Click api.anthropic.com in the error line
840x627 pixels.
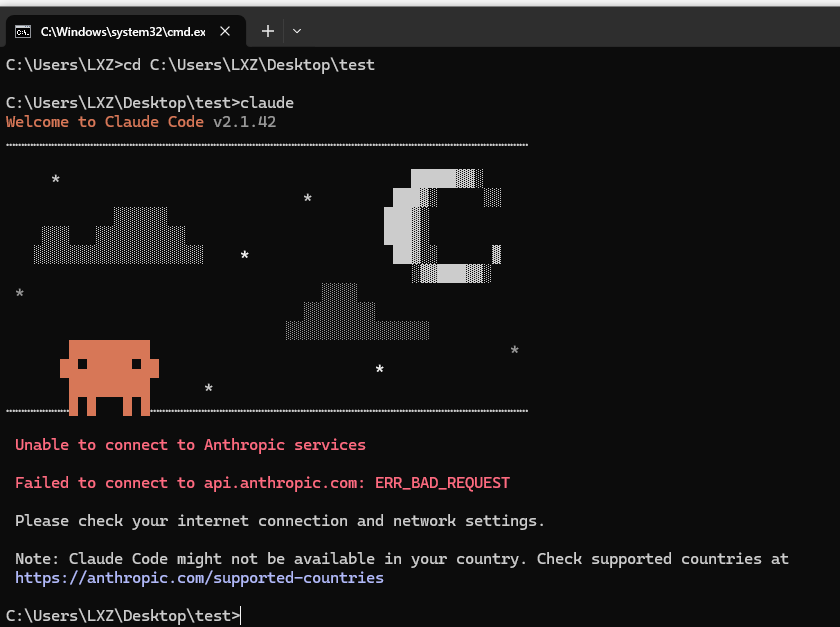[x=281, y=483]
